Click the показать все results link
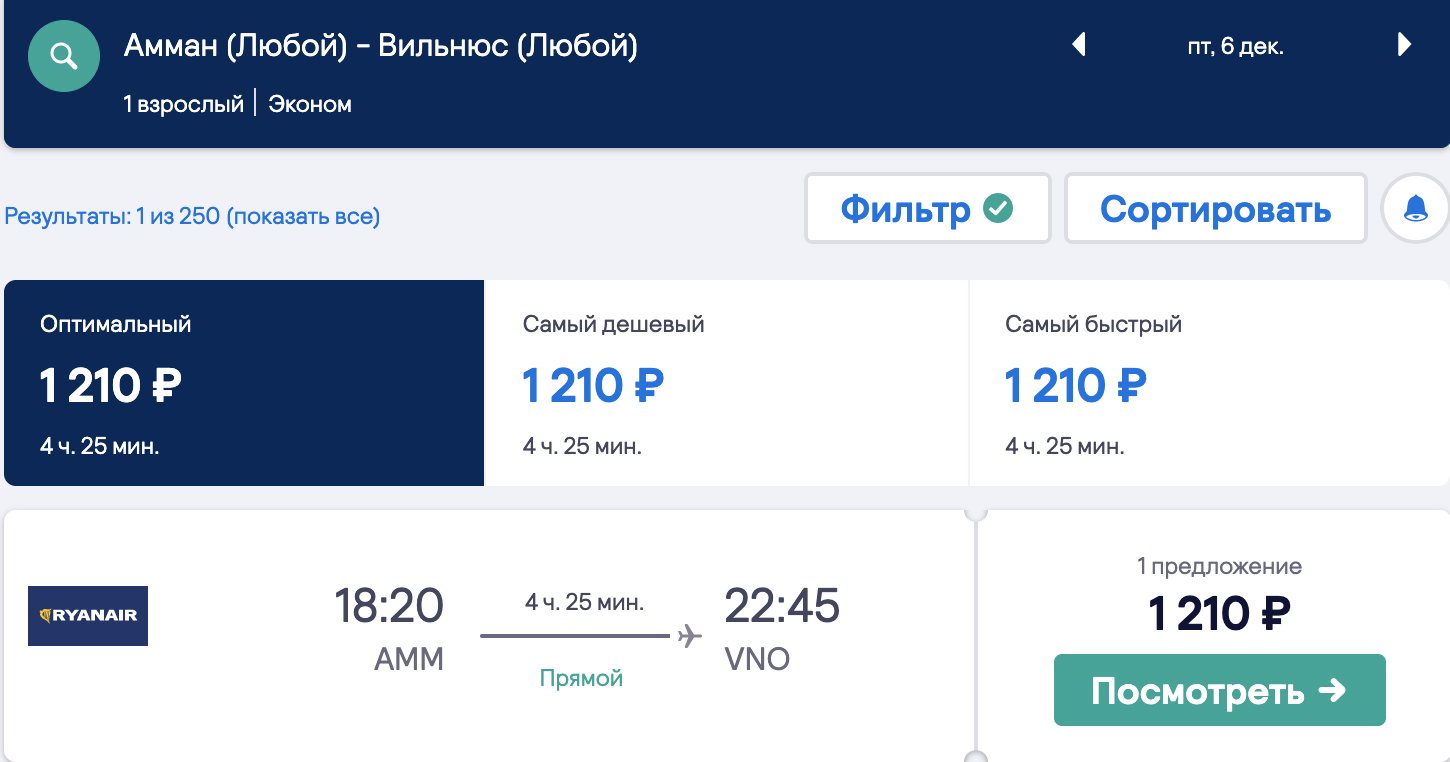 (303, 216)
